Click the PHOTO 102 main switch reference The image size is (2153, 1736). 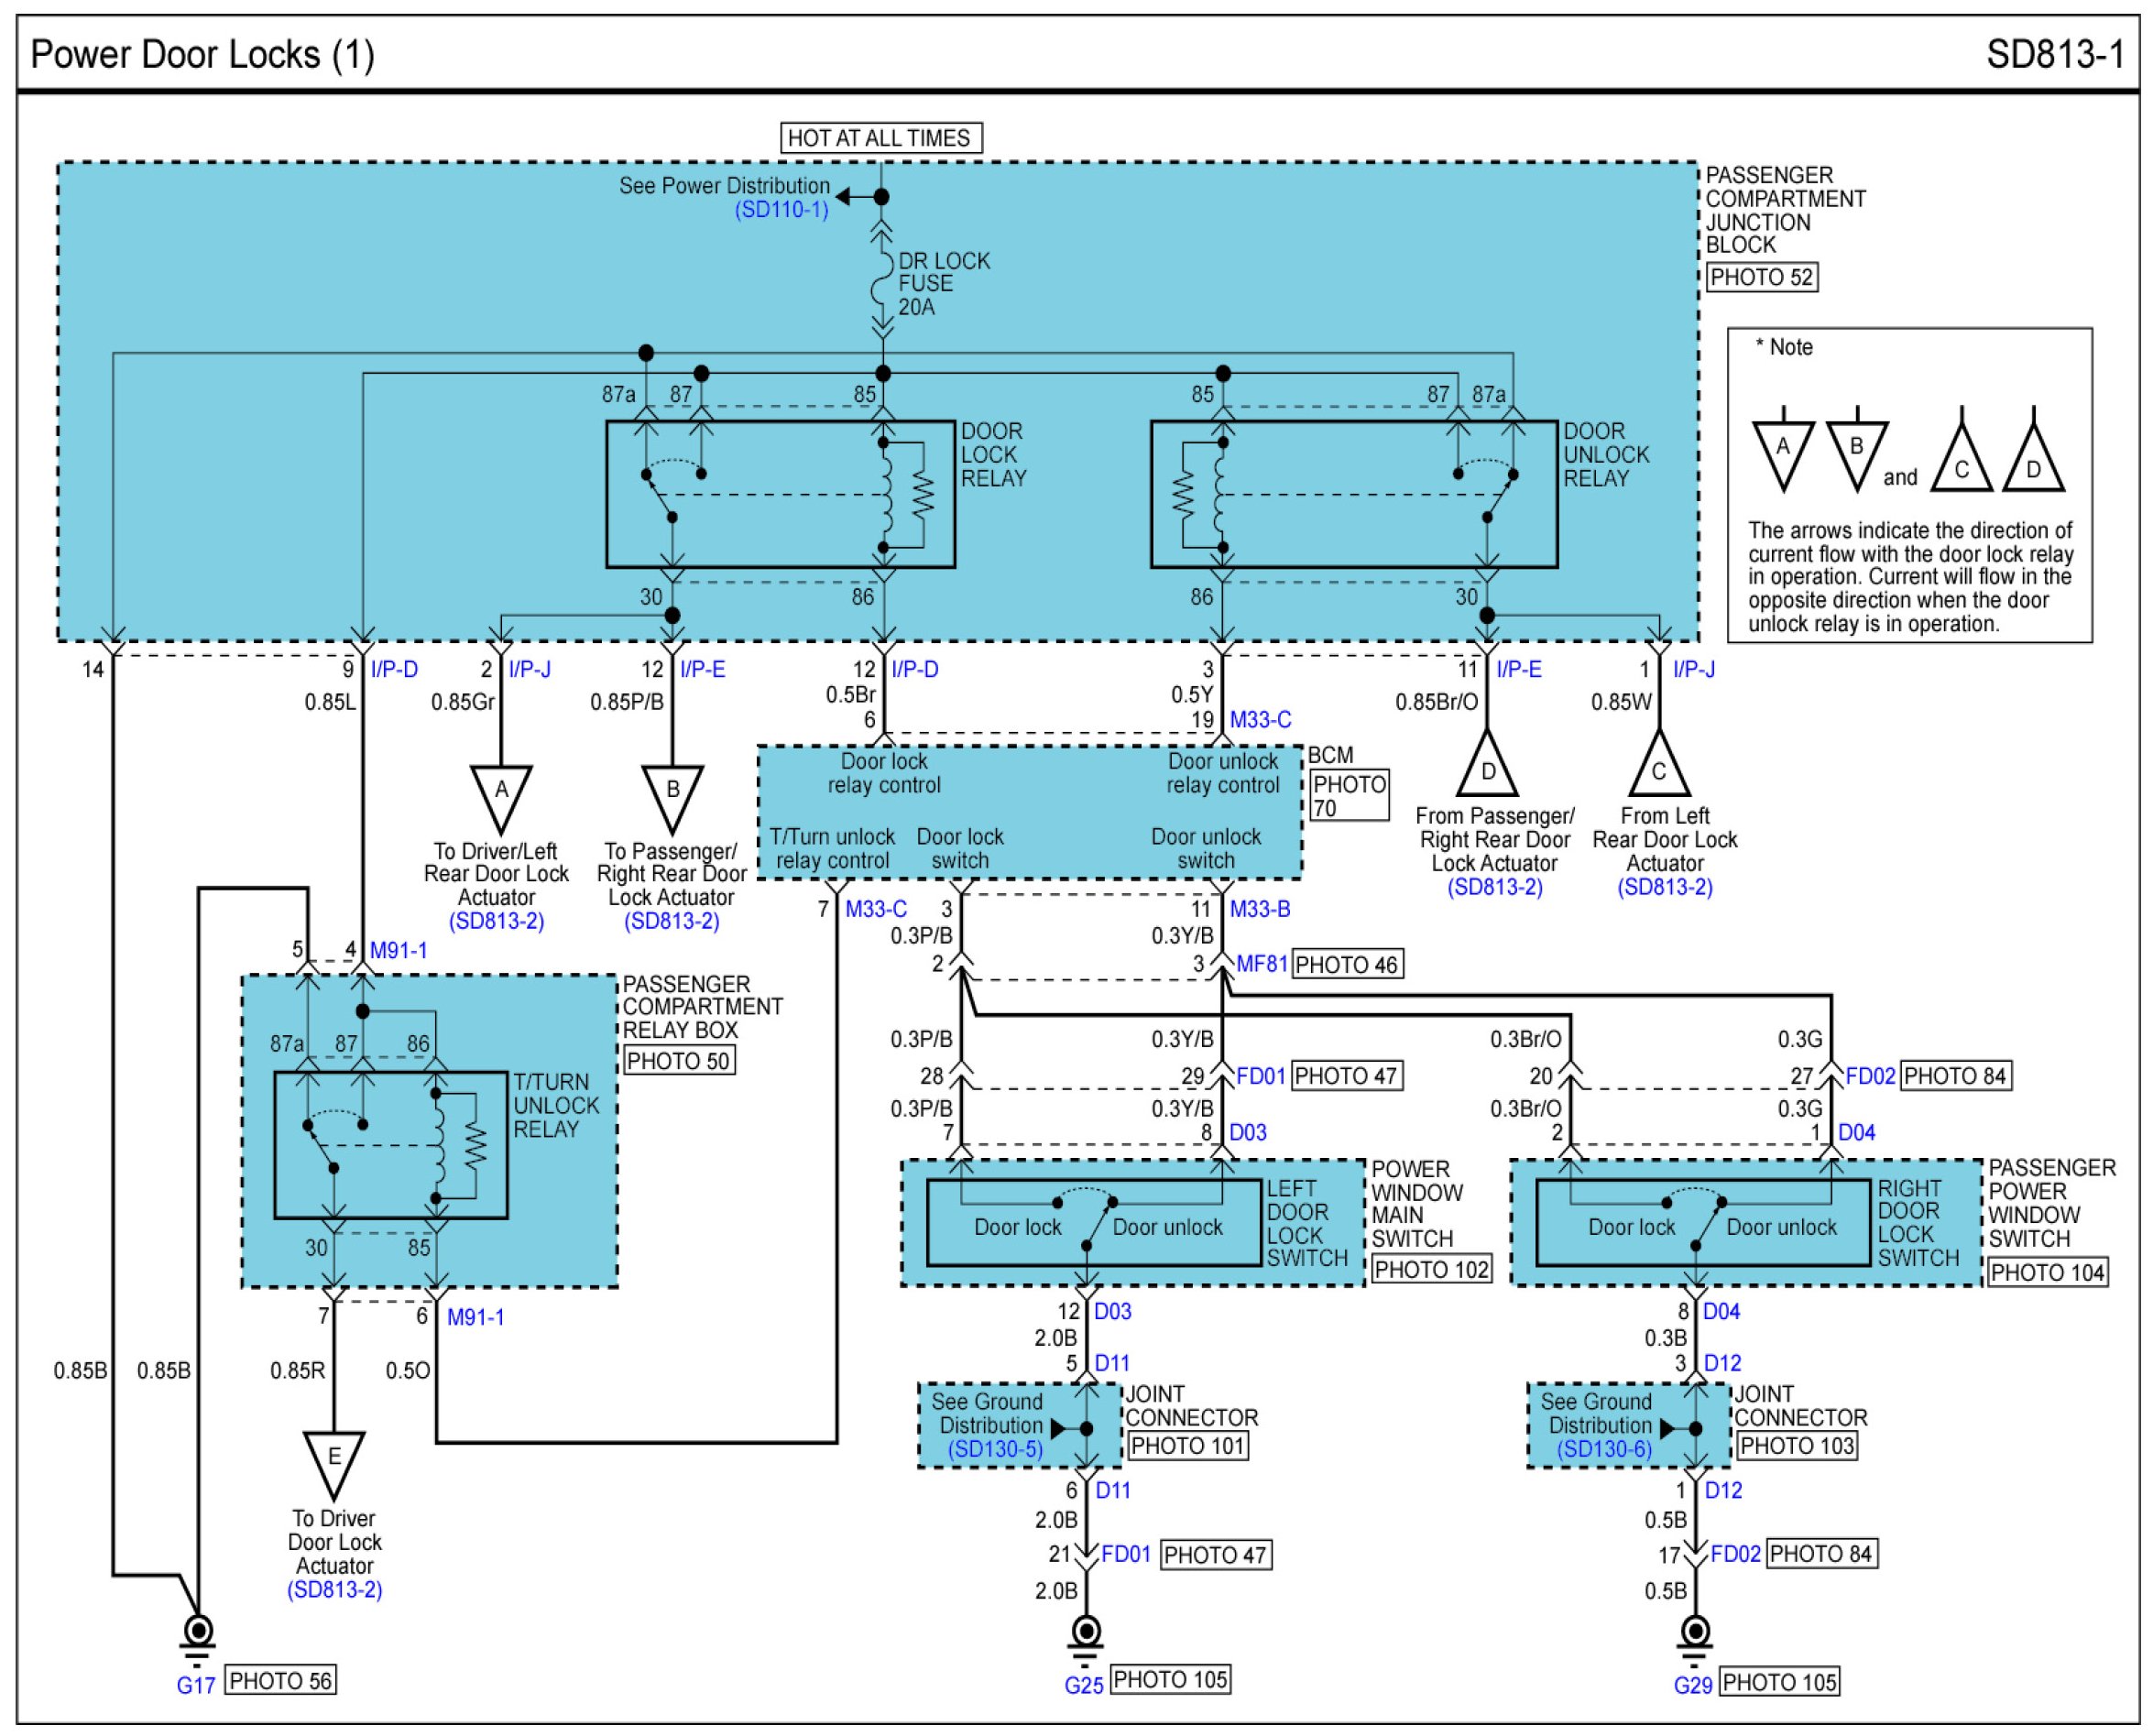pyautogui.click(x=1432, y=1270)
